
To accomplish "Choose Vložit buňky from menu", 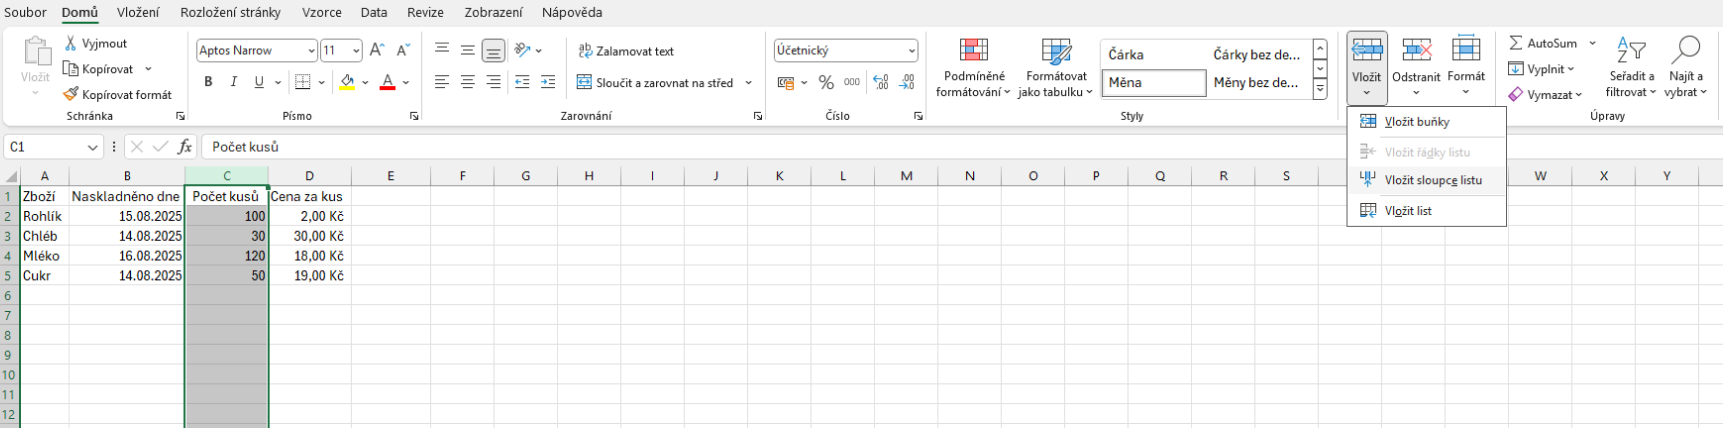I will pyautogui.click(x=1426, y=122).
